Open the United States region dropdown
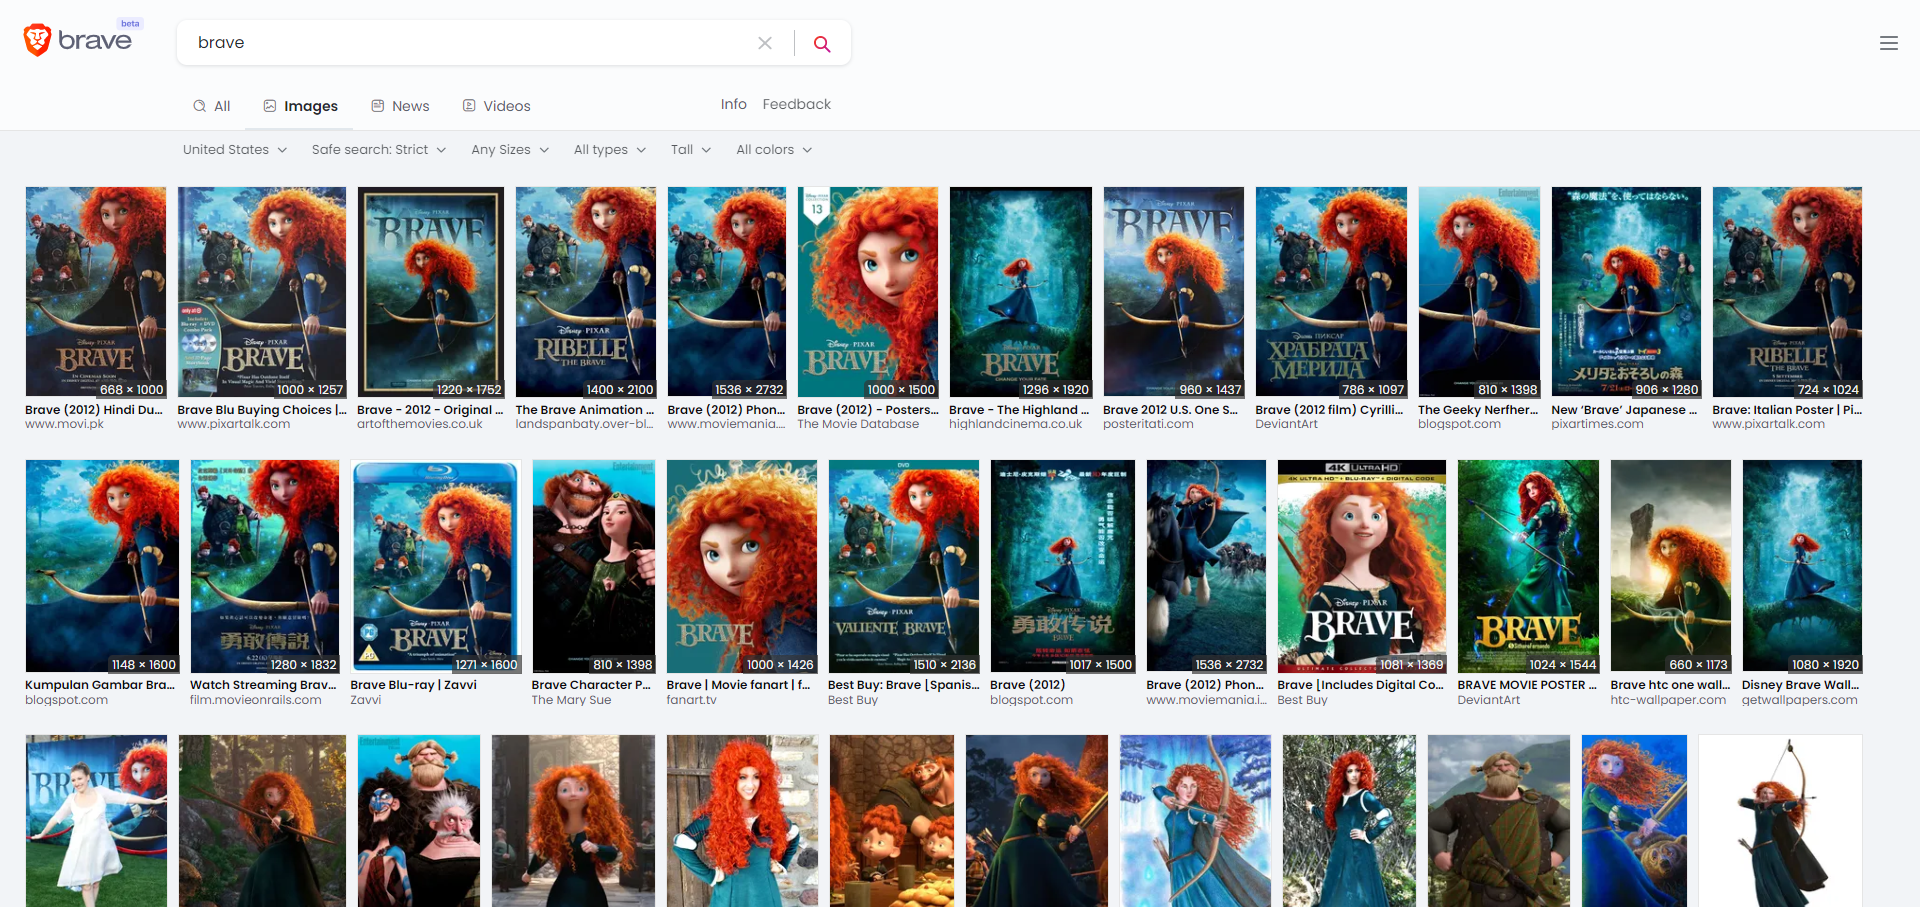Screen dimensions: 1920x907 (x=235, y=150)
